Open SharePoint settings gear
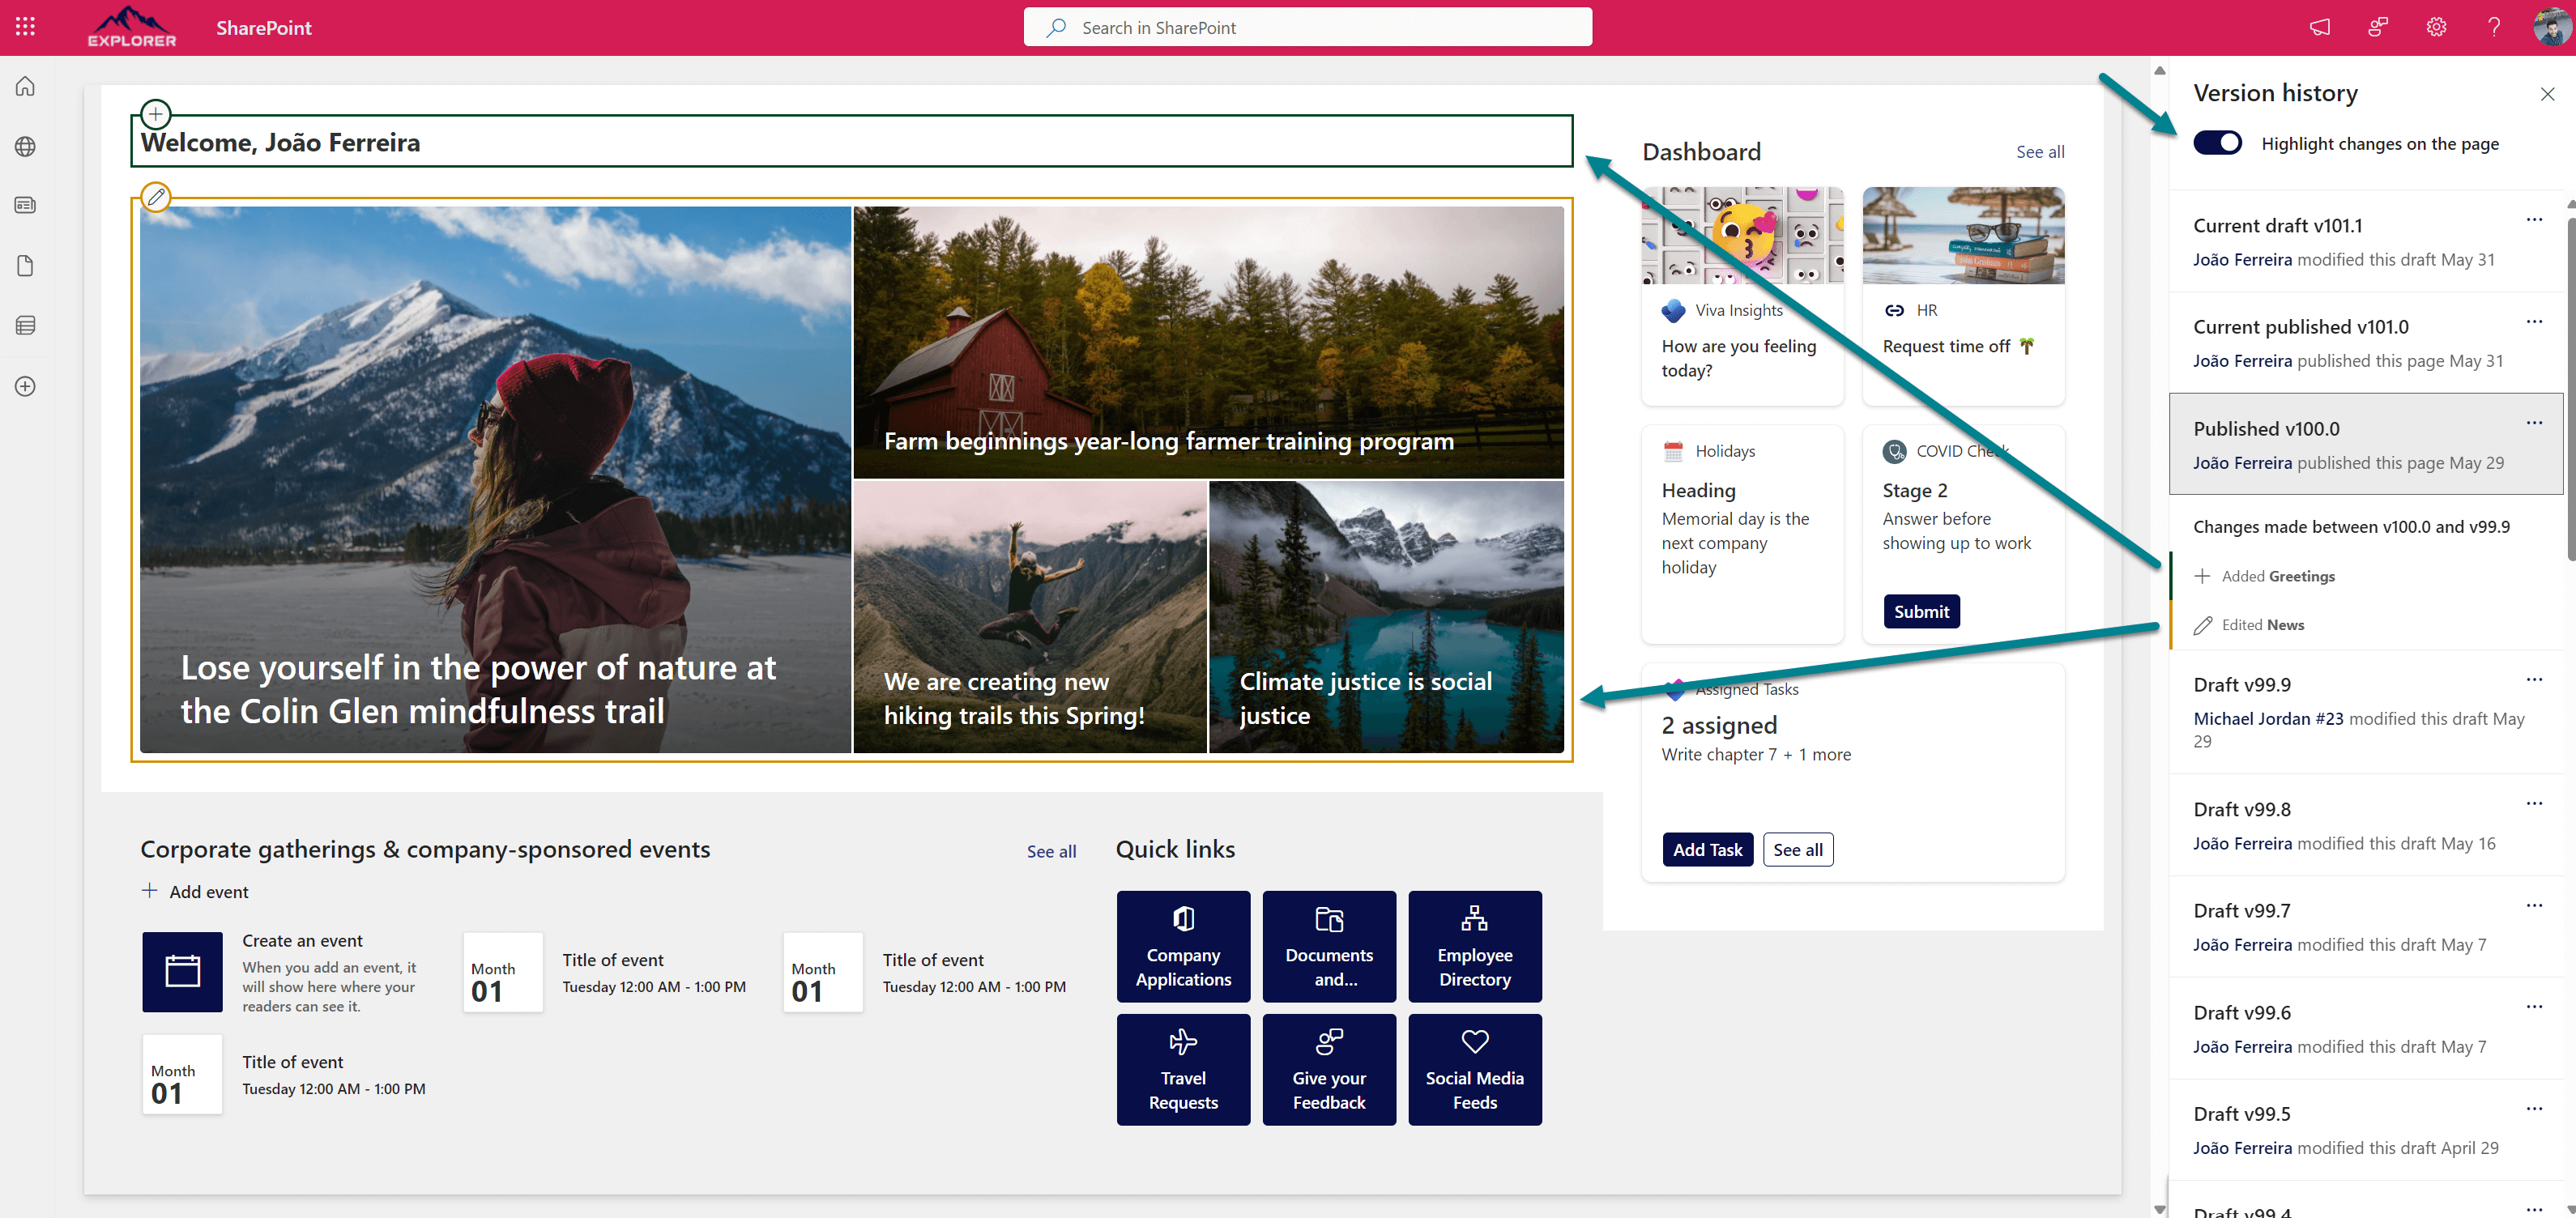The width and height of the screenshot is (2576, 1218). (2436, 27)
